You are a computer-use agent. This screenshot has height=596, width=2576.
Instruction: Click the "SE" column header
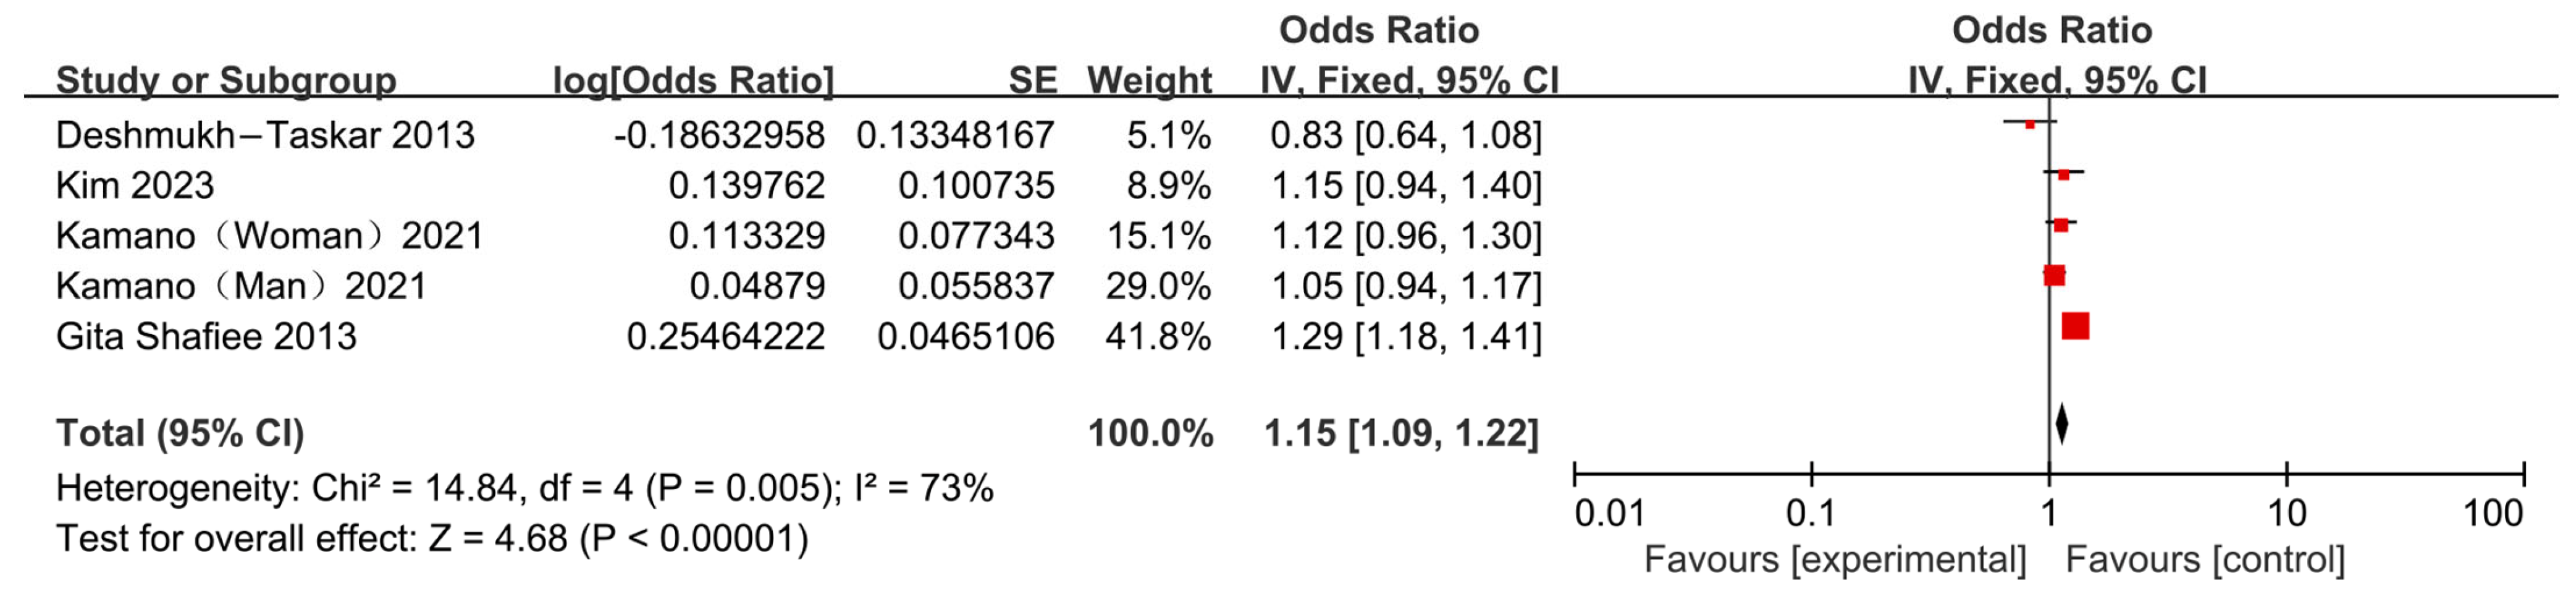[1032, 80]
